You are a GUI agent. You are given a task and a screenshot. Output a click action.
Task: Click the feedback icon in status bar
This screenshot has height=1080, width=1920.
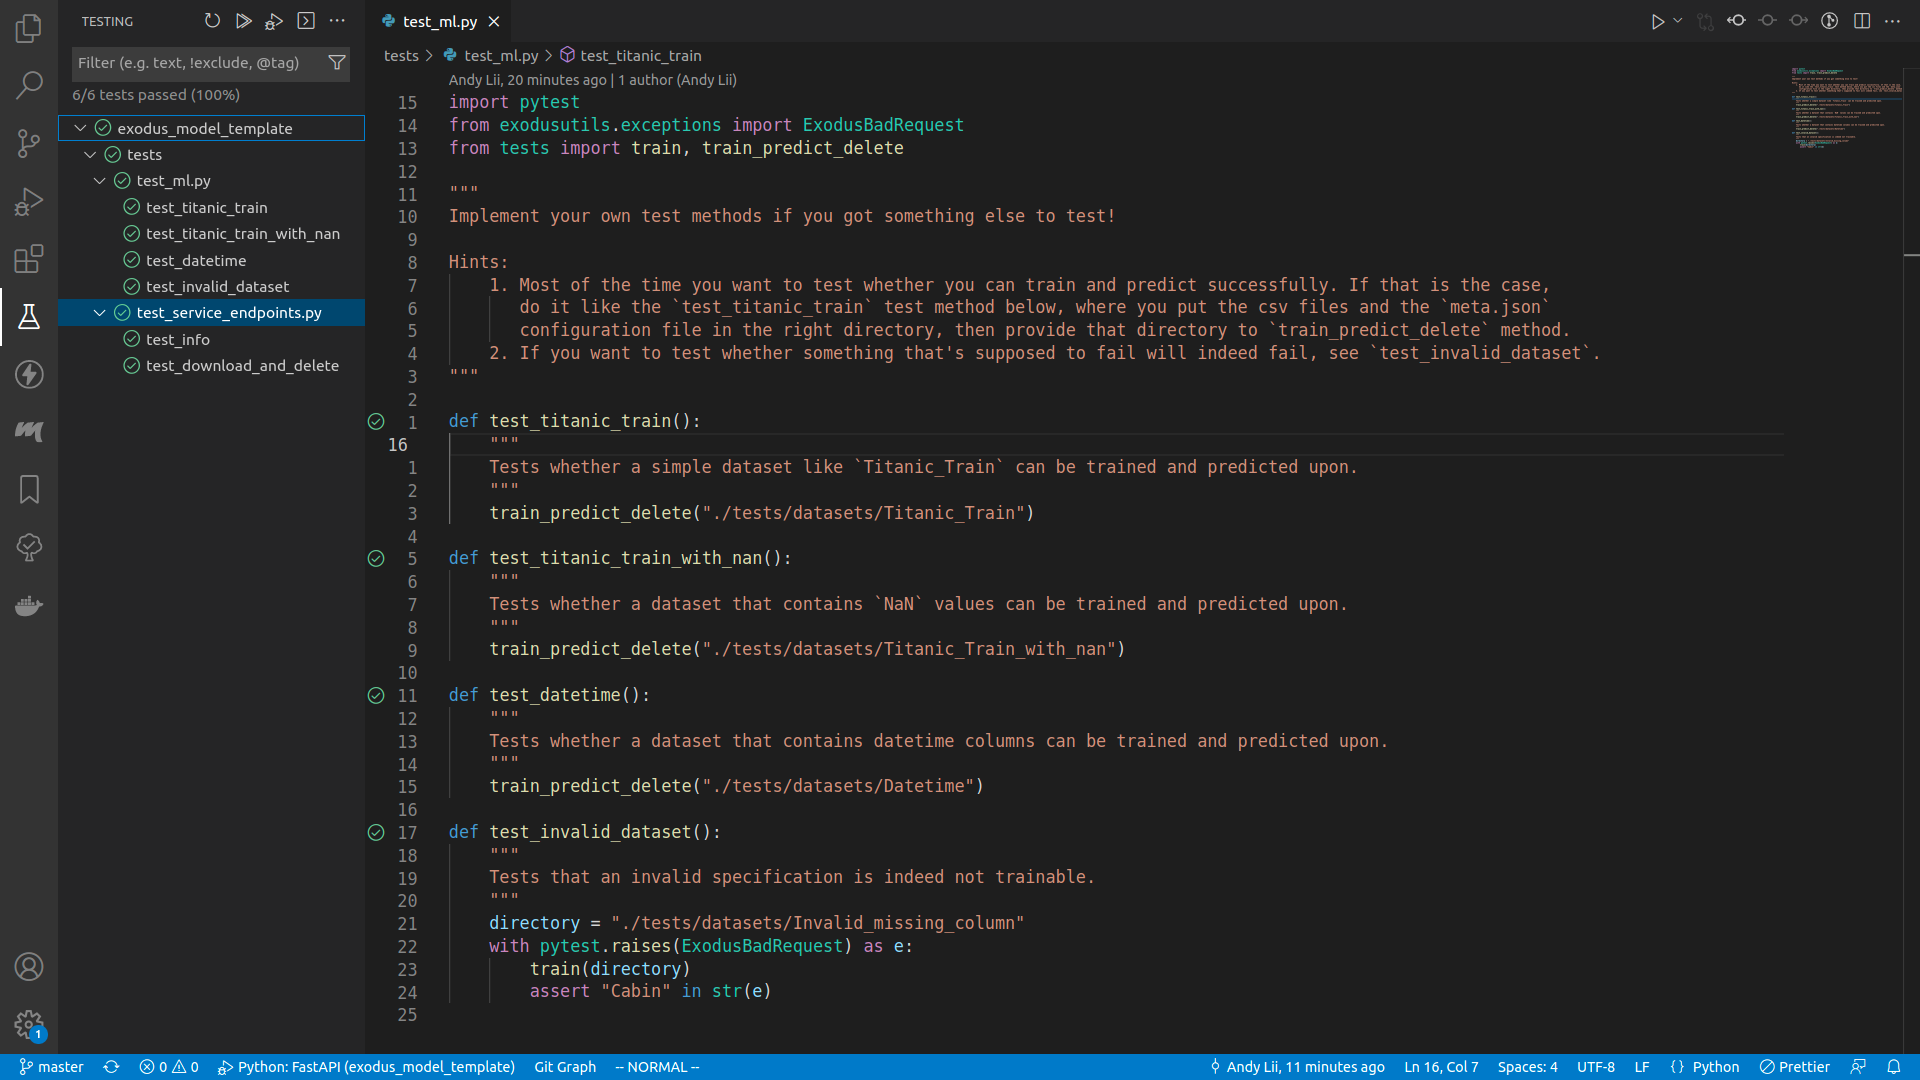click(1858, 1067)
